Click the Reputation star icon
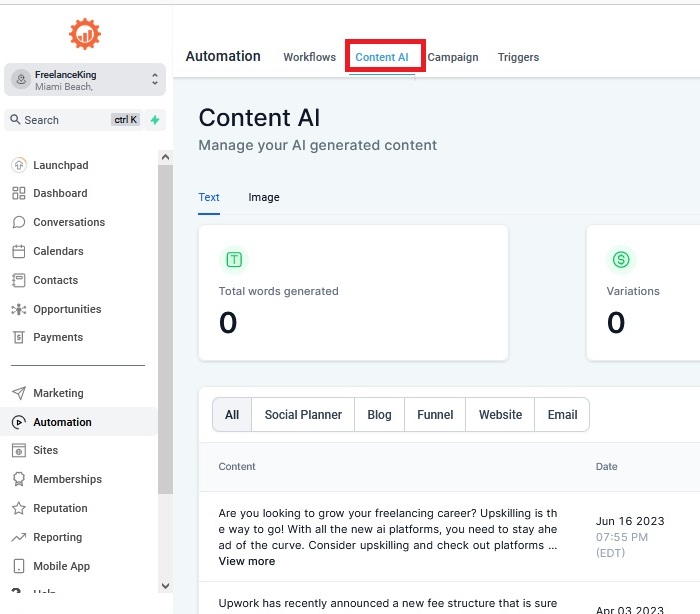 (x=18, y=508)
